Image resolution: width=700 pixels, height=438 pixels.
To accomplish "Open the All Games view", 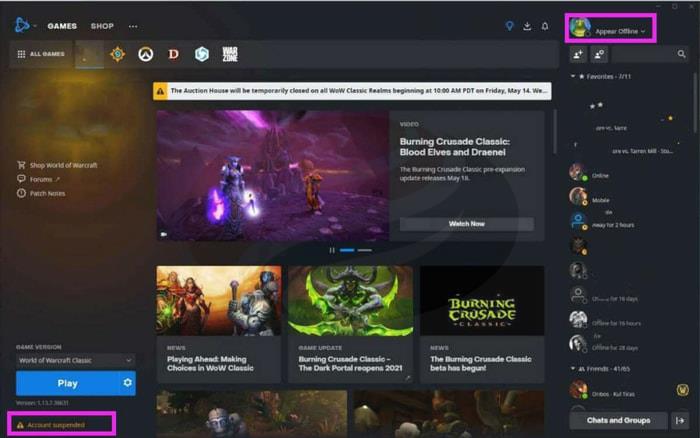I will 42,54.
